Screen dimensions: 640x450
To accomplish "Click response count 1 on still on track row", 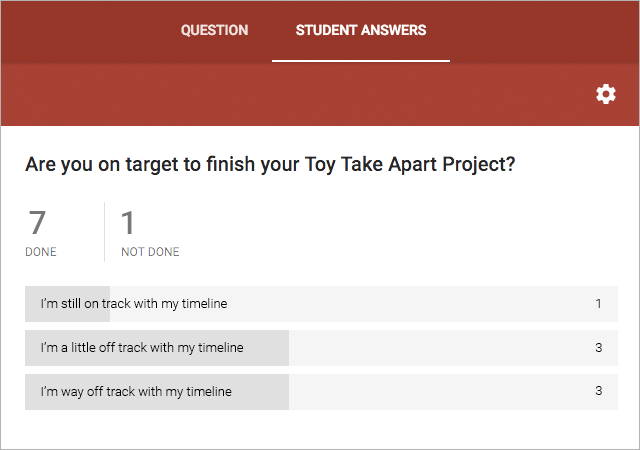I will [598, 303].
